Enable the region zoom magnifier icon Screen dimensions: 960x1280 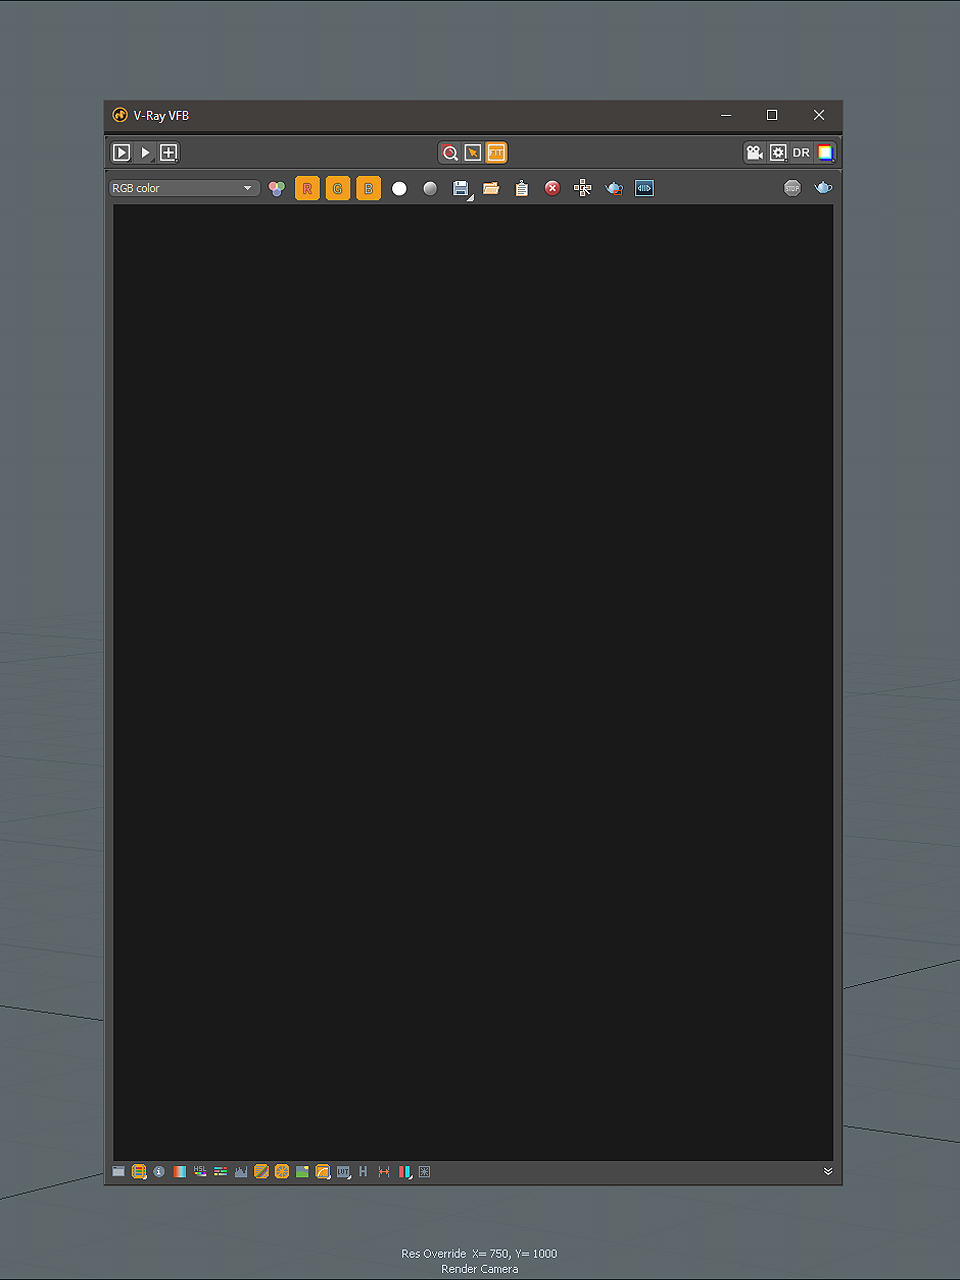click(450, 153)
